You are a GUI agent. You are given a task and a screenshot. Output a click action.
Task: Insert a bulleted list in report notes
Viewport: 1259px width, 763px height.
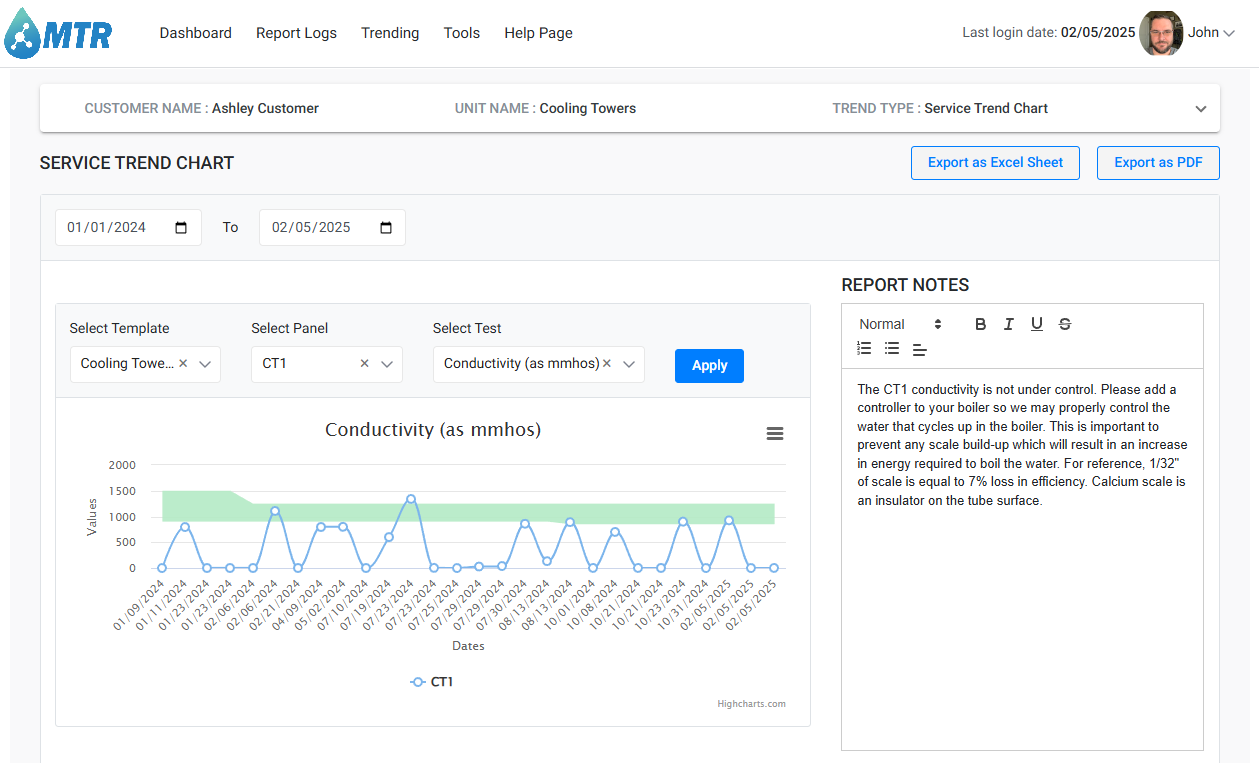coord(892,348)
